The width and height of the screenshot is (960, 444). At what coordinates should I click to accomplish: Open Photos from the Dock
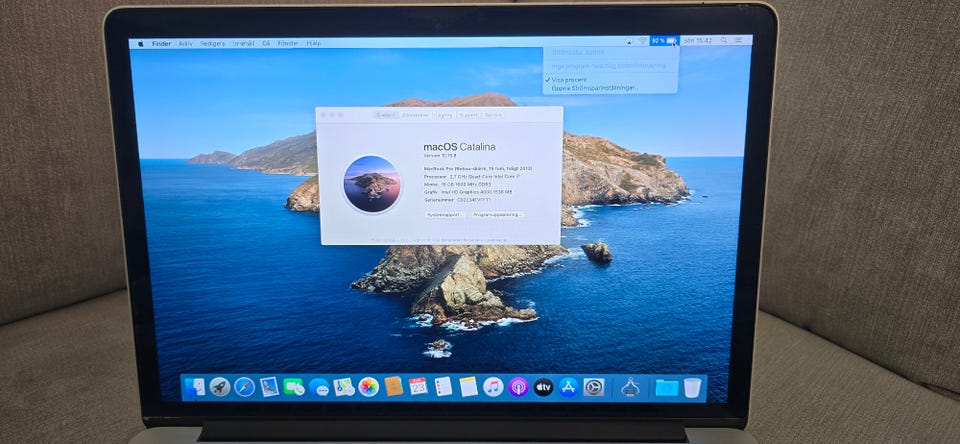point(369,386)
